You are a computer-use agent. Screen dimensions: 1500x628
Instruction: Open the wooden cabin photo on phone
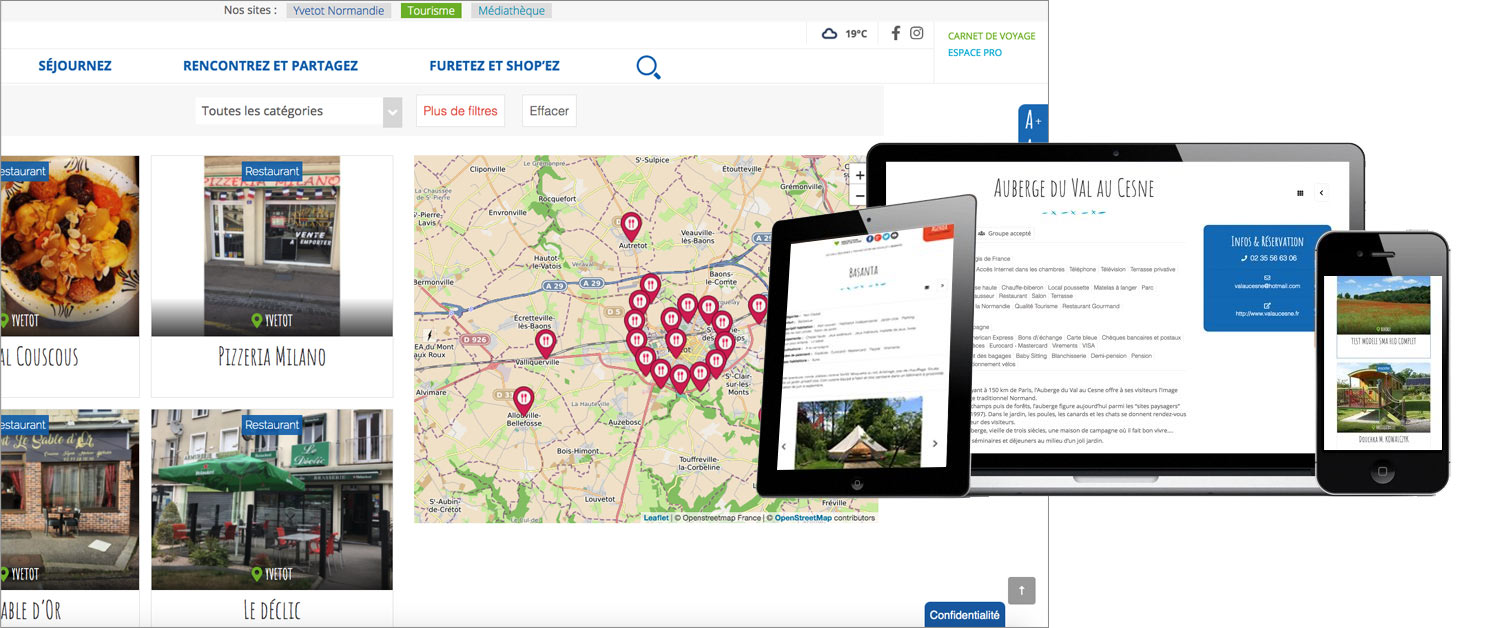click(1383, 396)
